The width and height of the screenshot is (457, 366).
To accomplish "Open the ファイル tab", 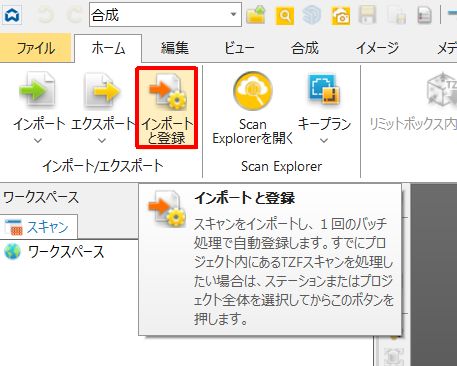I will click(x=36, y=48).
